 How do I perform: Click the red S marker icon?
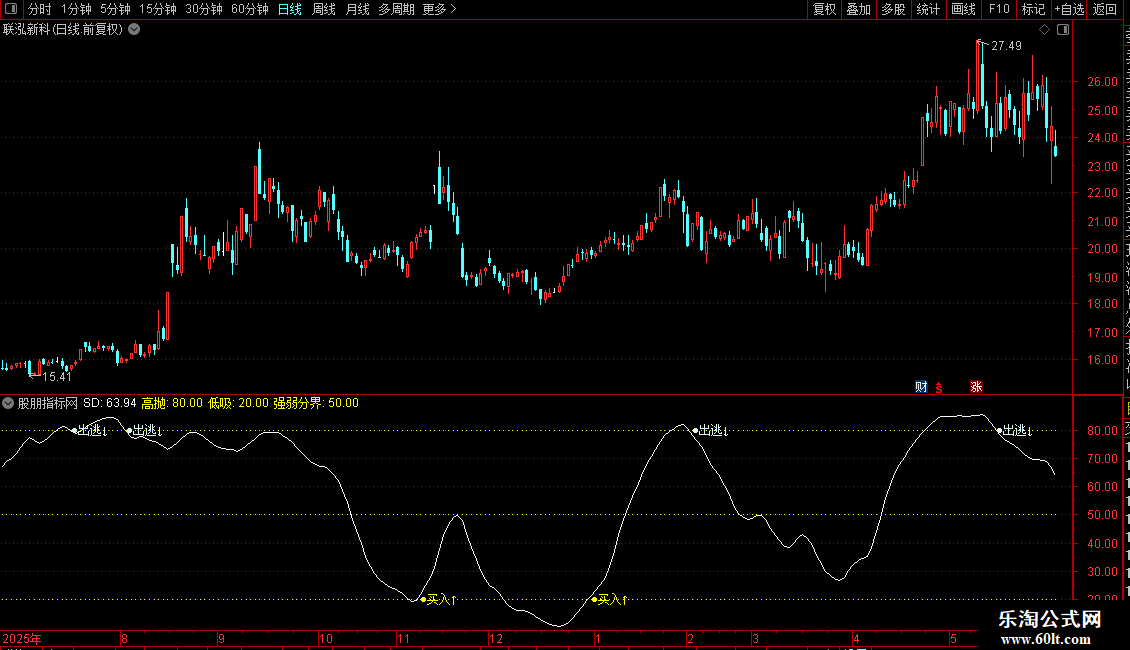click(939, 388)
